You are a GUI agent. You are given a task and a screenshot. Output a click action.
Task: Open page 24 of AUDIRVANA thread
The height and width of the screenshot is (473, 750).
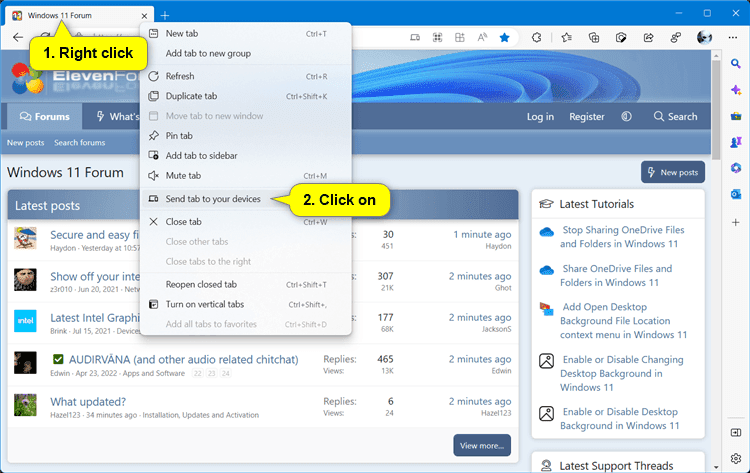coord(226,374)
